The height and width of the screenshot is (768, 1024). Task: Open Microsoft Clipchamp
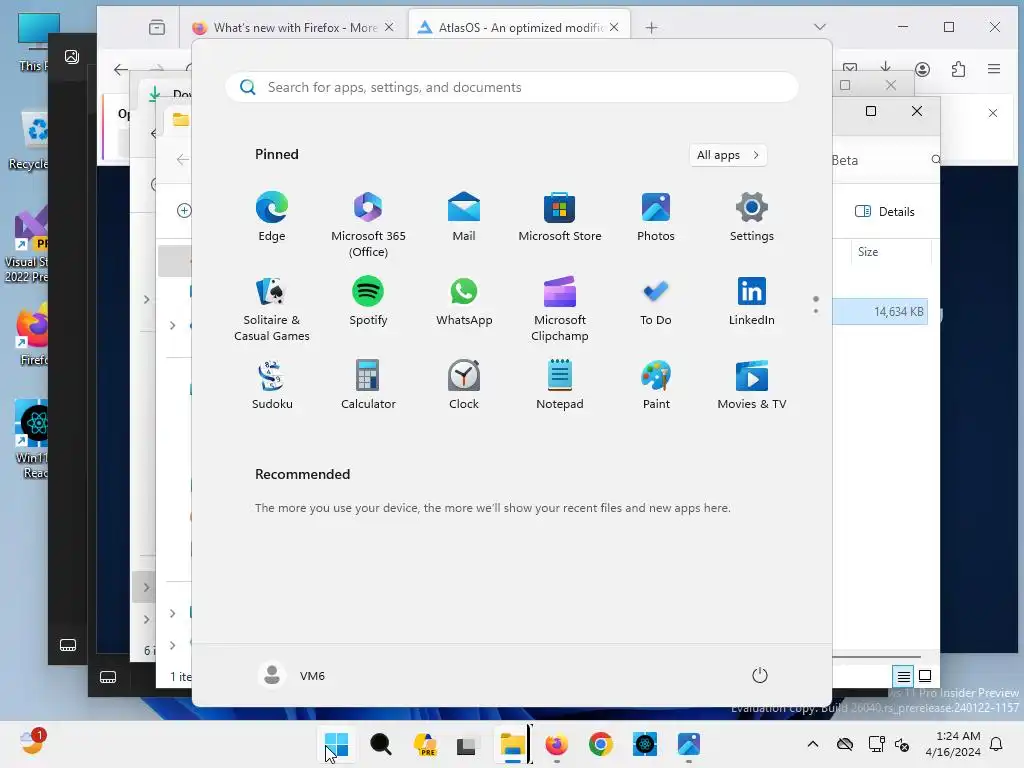click(560, 308)
